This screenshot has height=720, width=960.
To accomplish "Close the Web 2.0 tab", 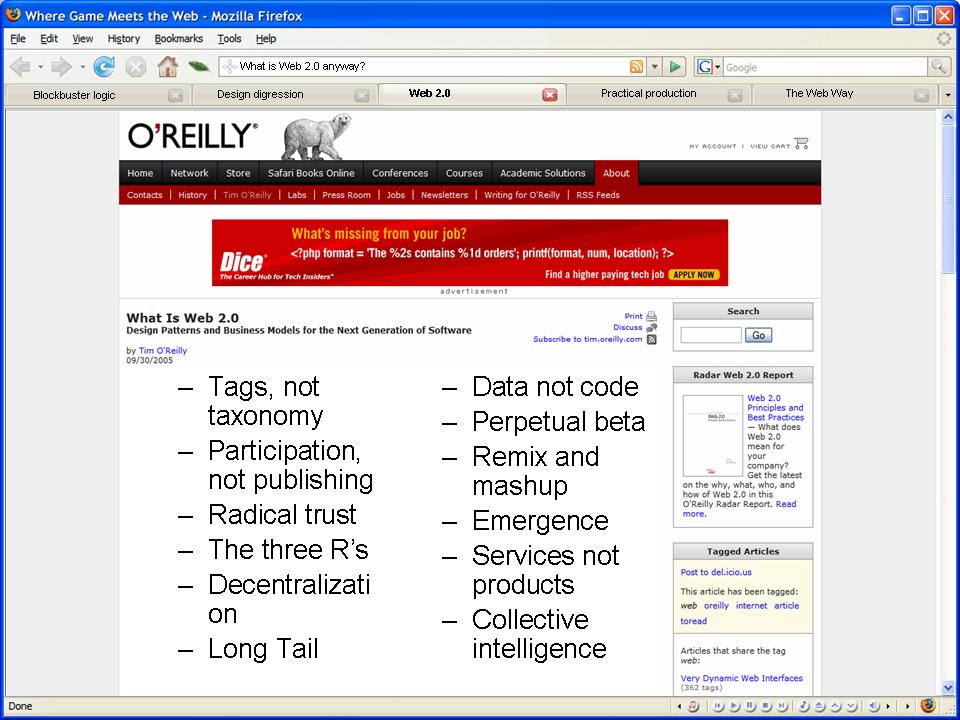I will 550,95.
